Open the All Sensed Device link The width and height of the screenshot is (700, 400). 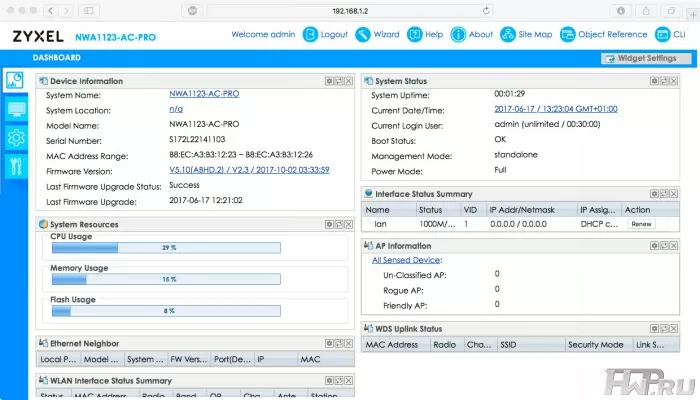coord(406,260)
